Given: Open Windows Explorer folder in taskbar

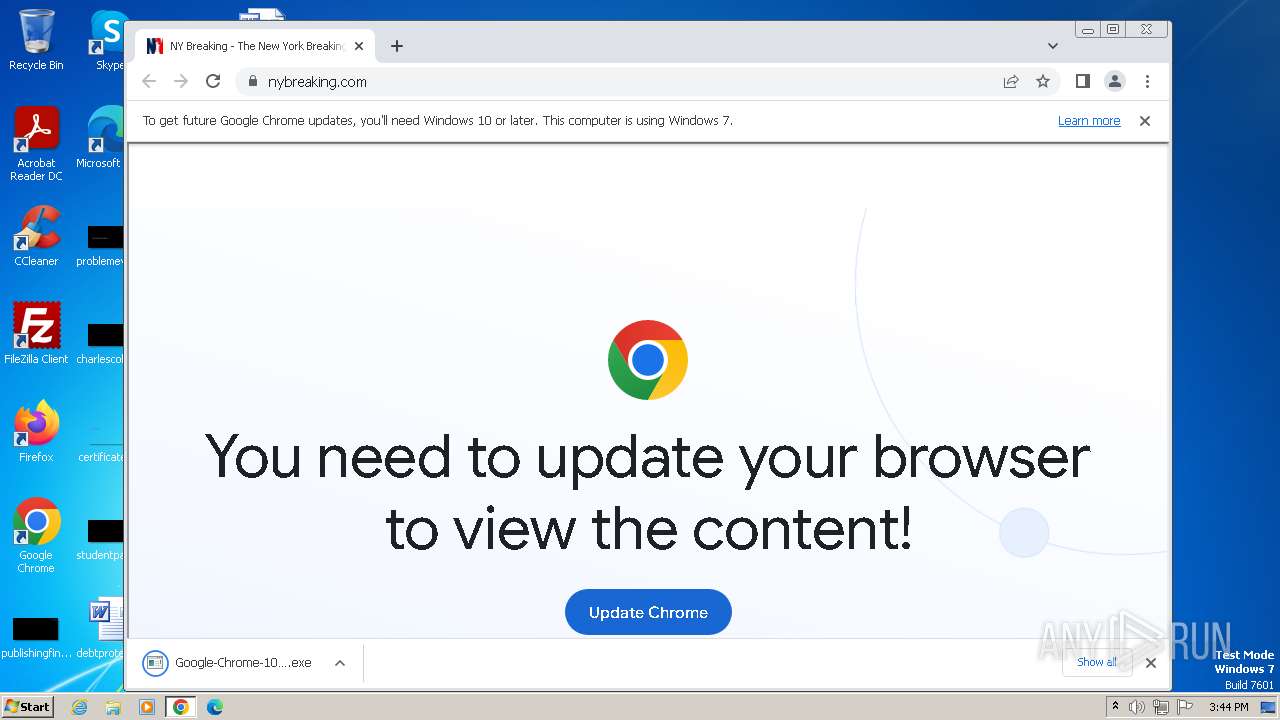Looking at the screenshot, I should 113,707.
